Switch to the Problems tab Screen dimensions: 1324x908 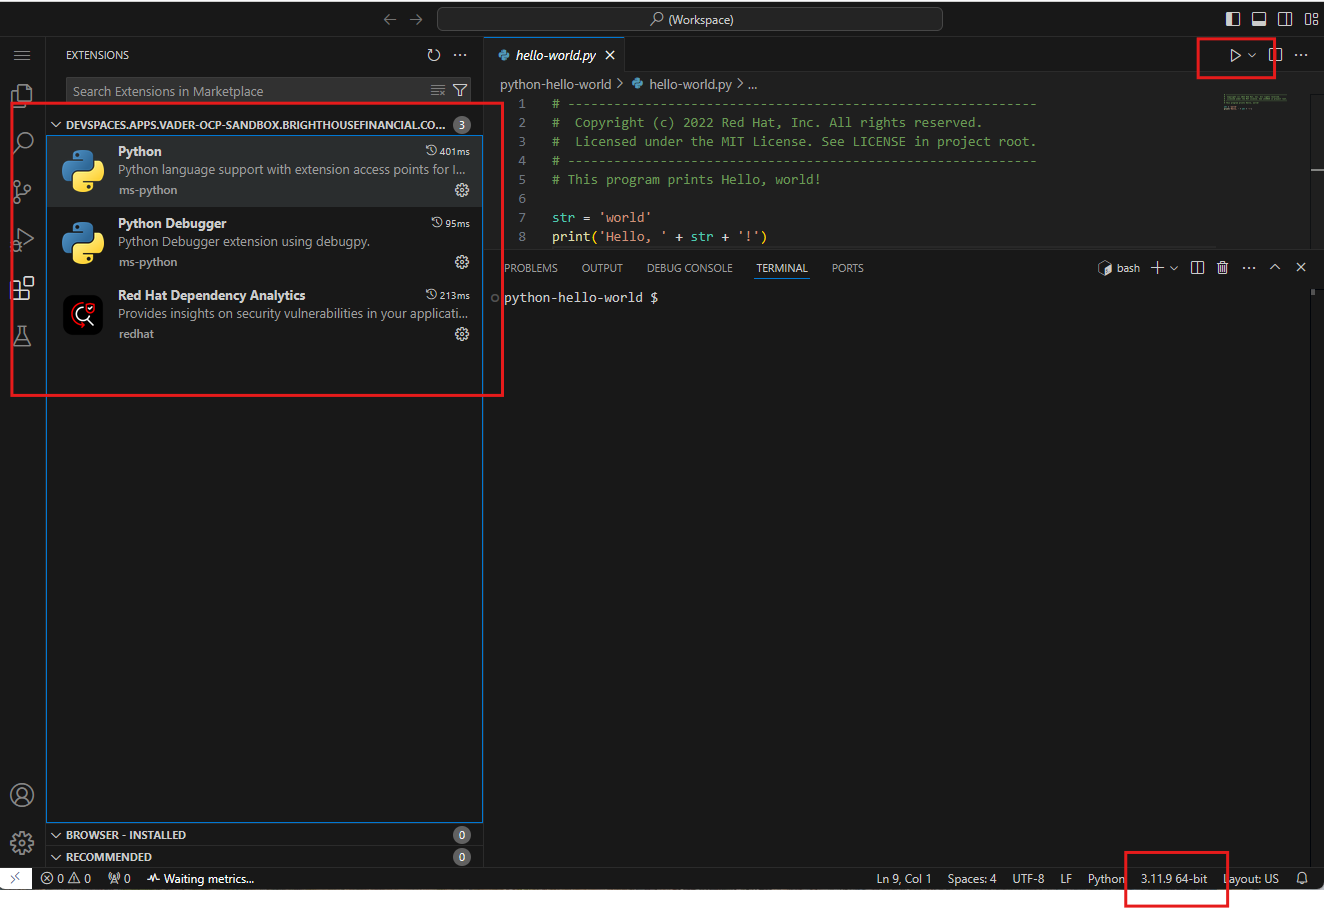pos(531,268)
